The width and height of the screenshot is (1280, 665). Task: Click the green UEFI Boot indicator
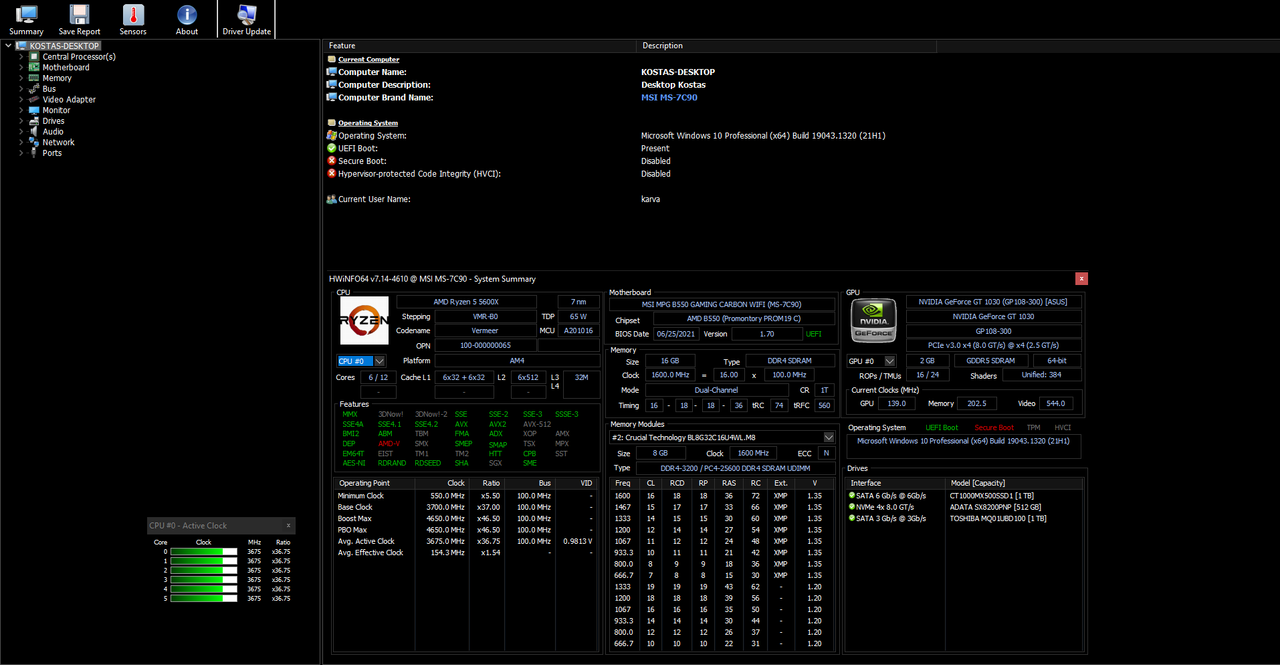(942, 427)
